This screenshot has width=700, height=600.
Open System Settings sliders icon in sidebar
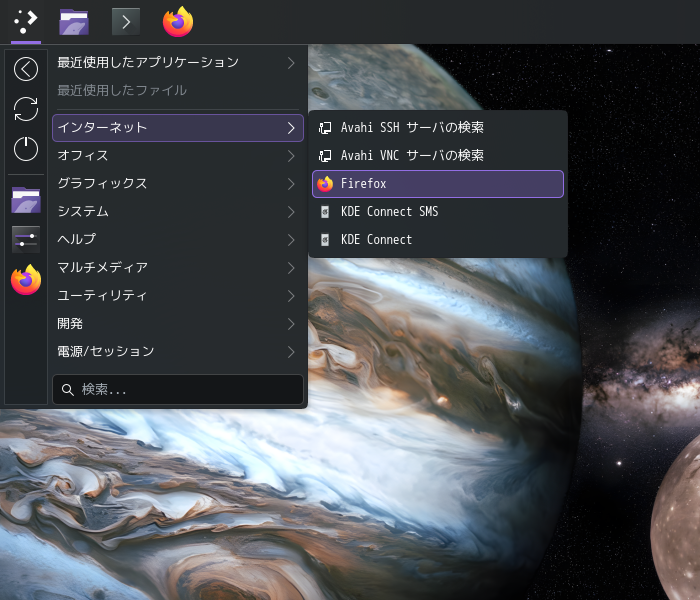tap(26, 240)
